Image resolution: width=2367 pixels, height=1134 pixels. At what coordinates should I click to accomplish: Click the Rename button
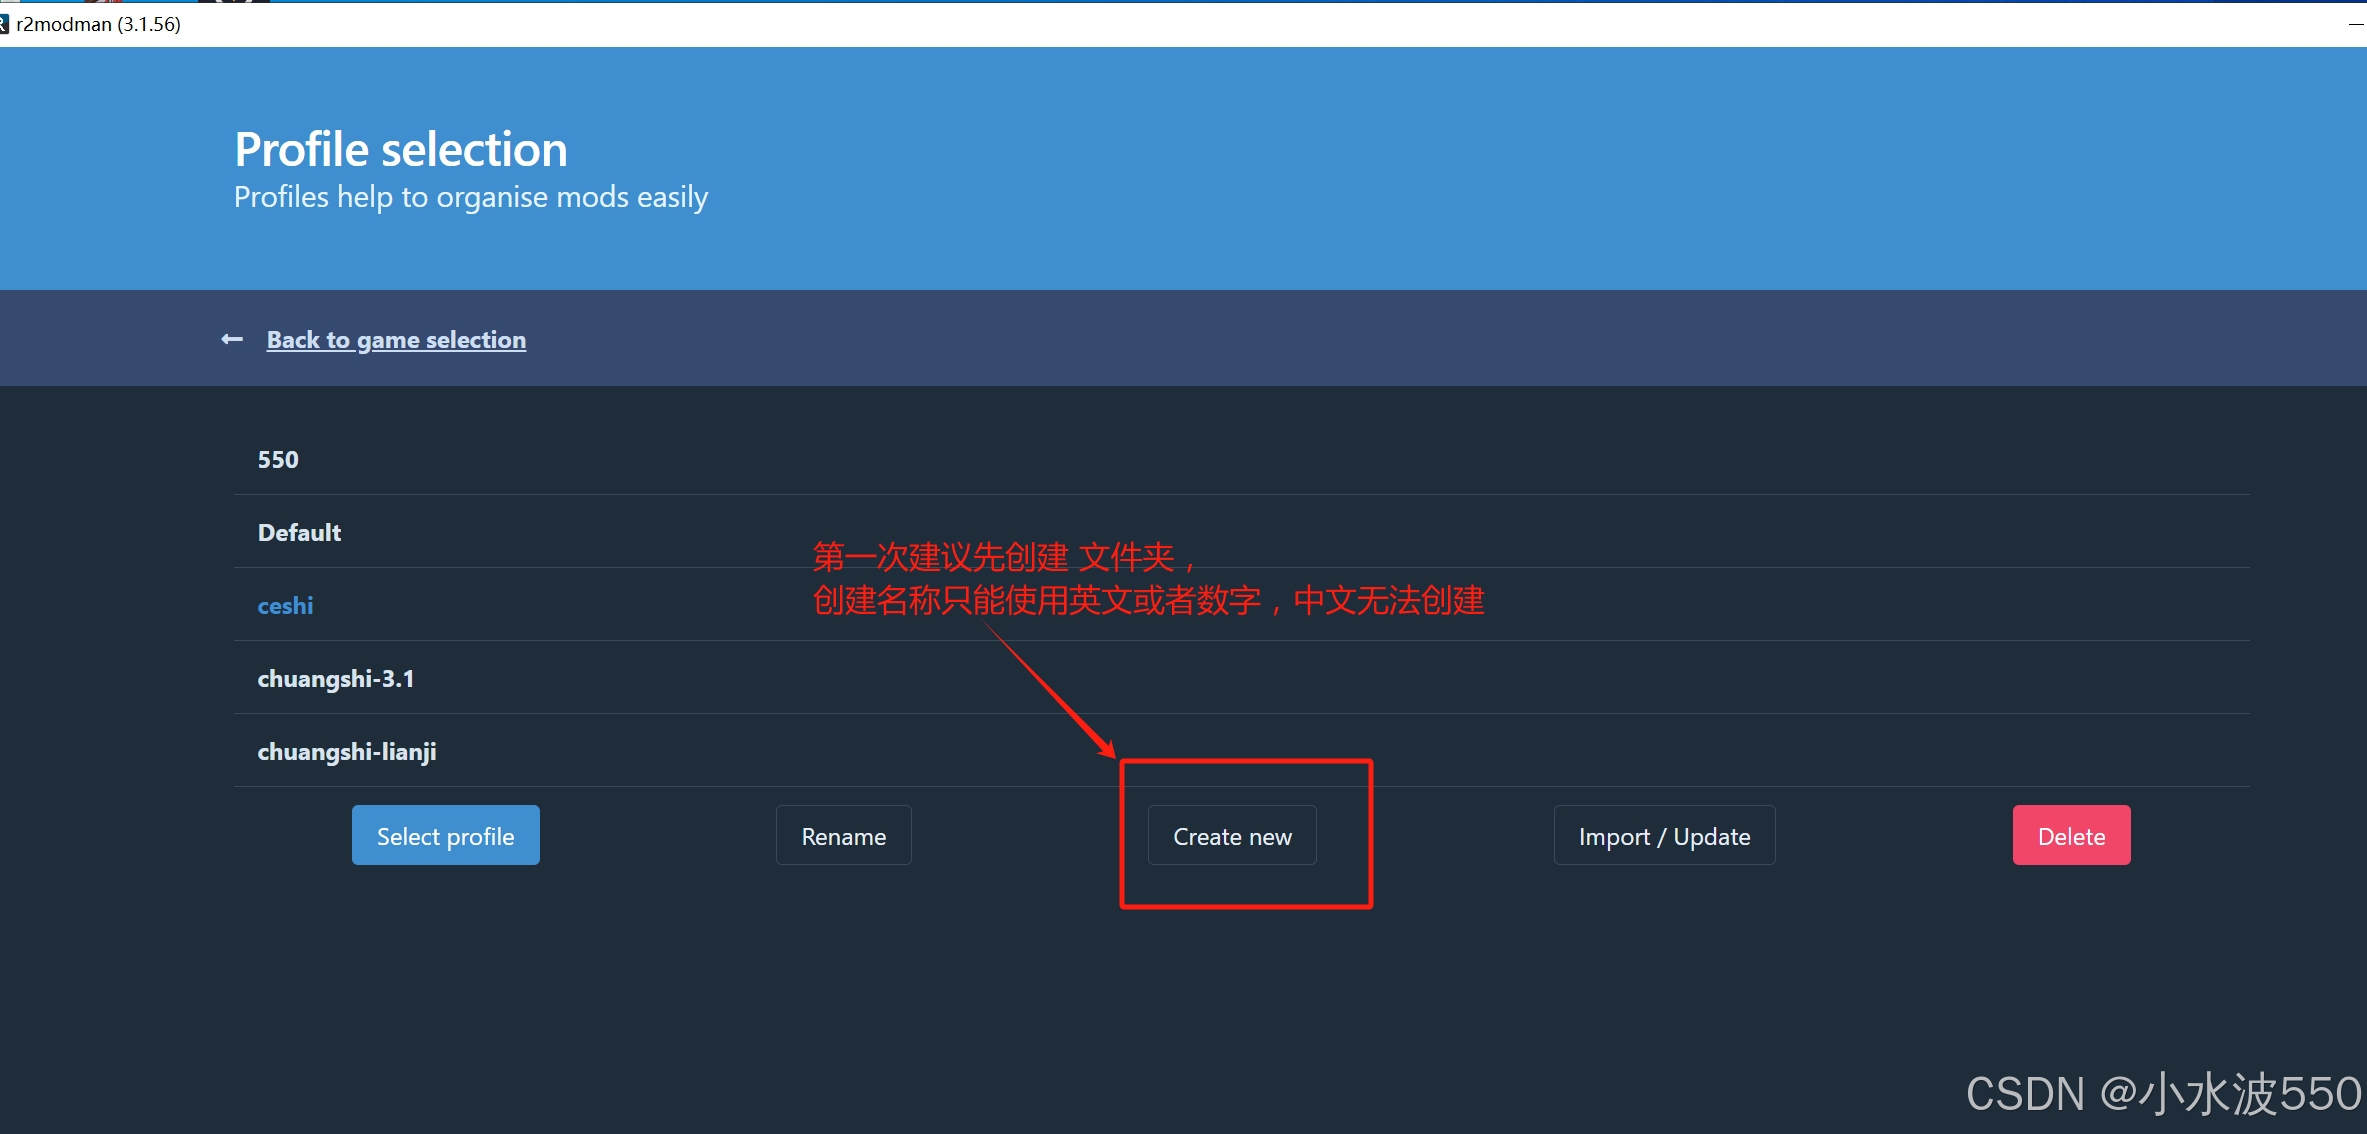pyautogui.click(x=843, y=836)
